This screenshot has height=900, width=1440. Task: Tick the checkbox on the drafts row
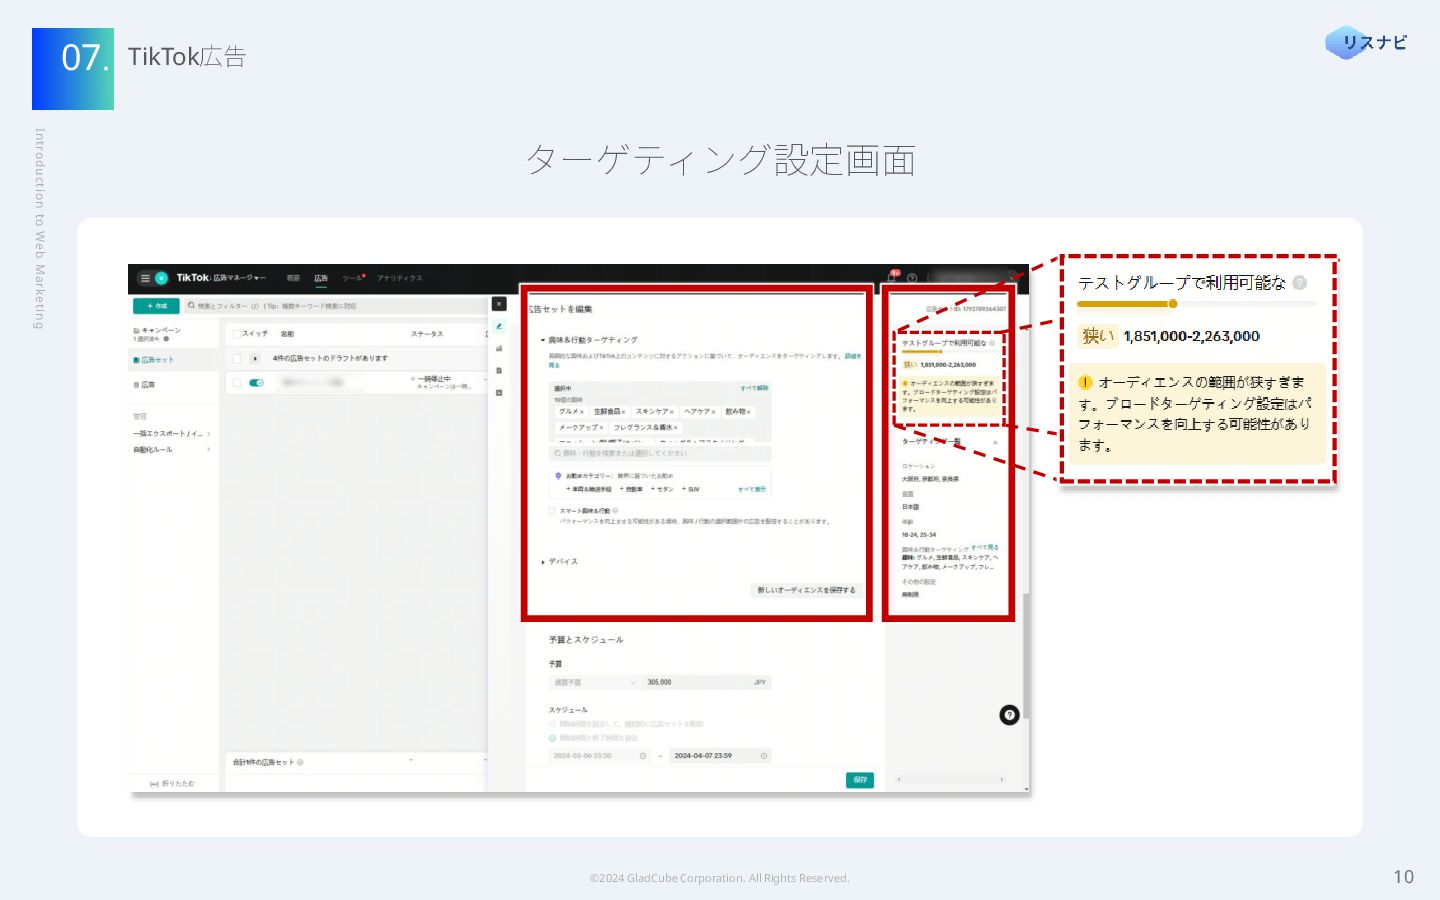[x=237, y=358]
